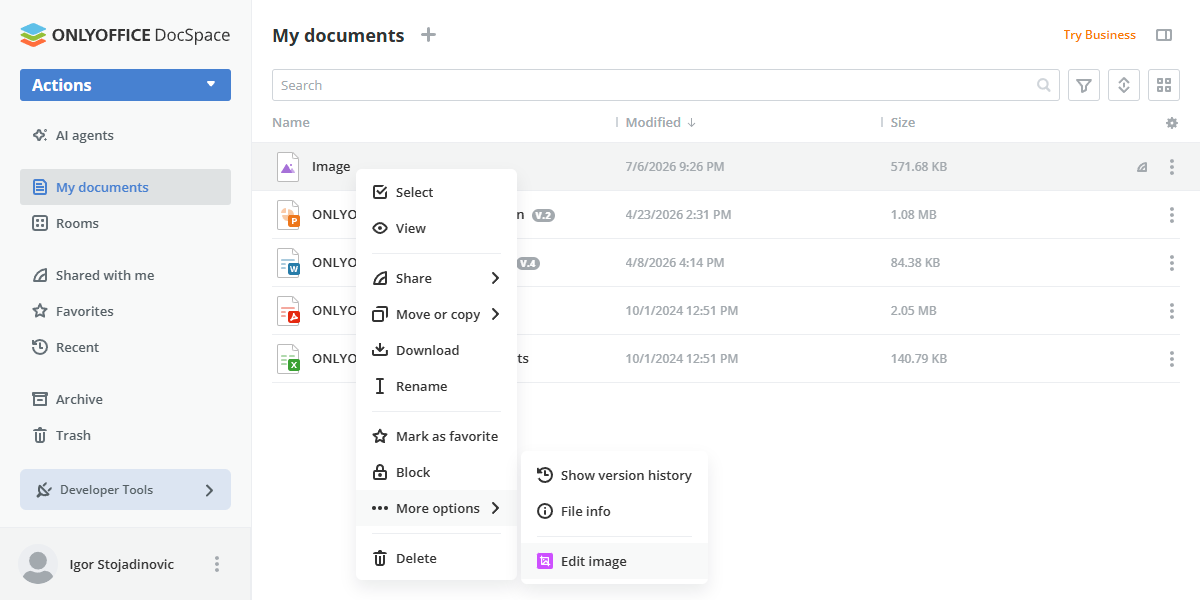Open the Actions dropdown button
1200x600 pixels.
tap(125, 85)
